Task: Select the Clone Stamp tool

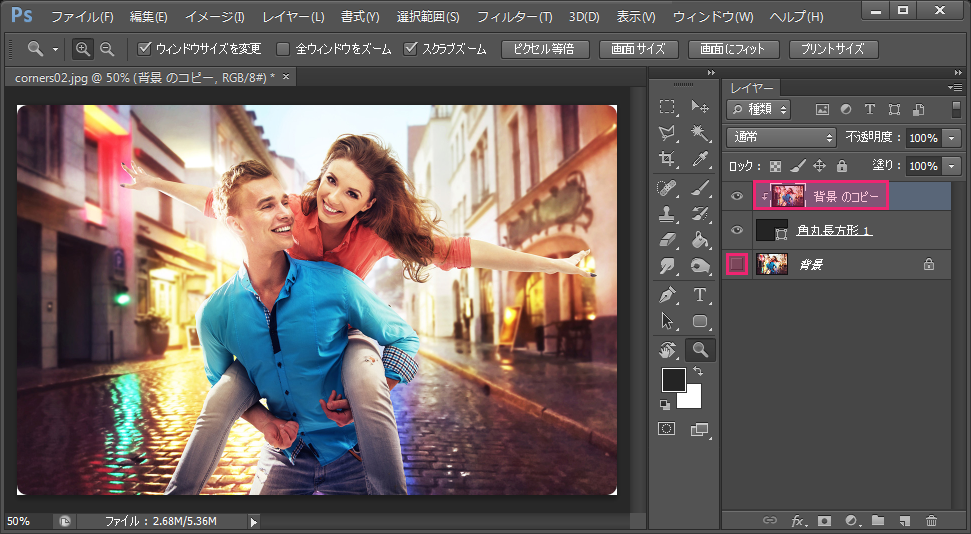Action: [667, 213]
